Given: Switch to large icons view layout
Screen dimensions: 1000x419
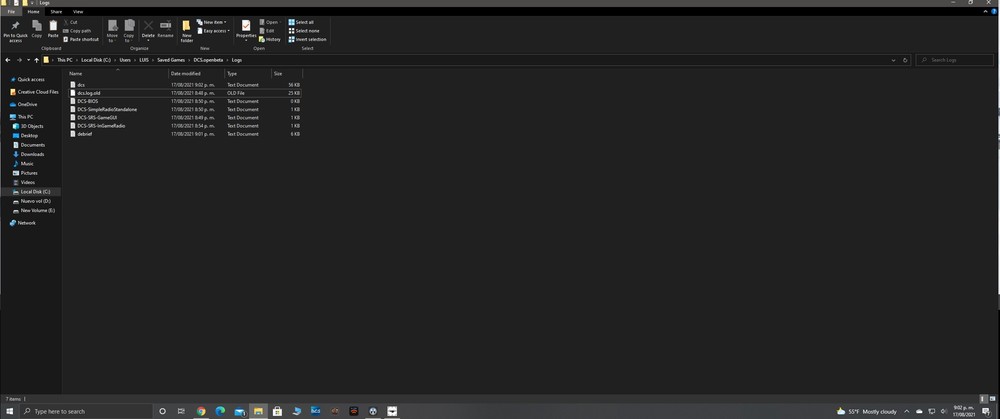Looking at the screenshot, I should pyautogui.click(x=992, y=399).
